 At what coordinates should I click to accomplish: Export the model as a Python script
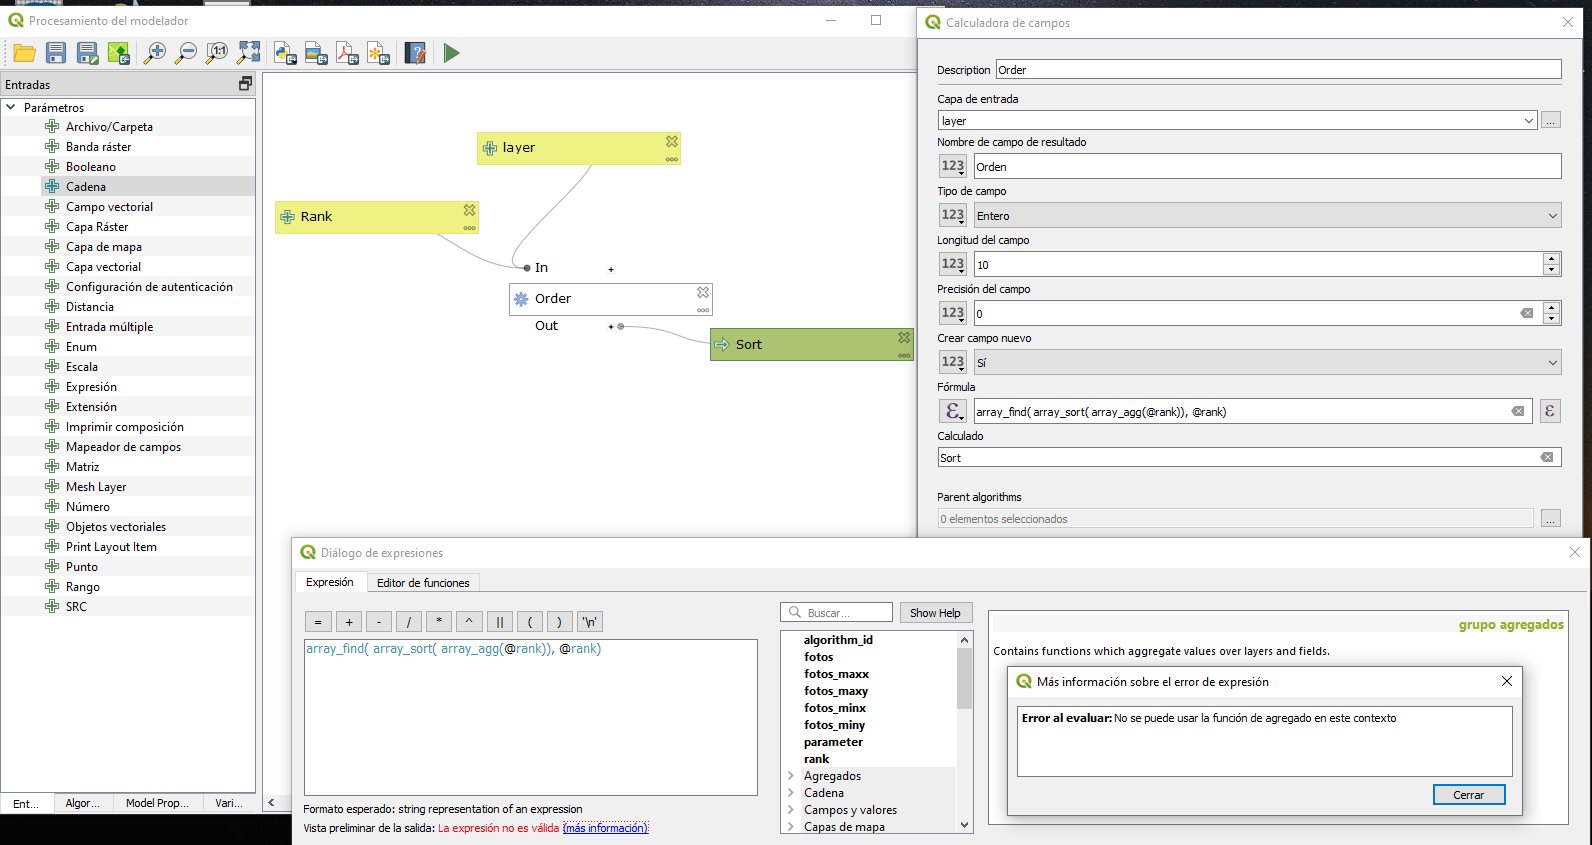285,53
